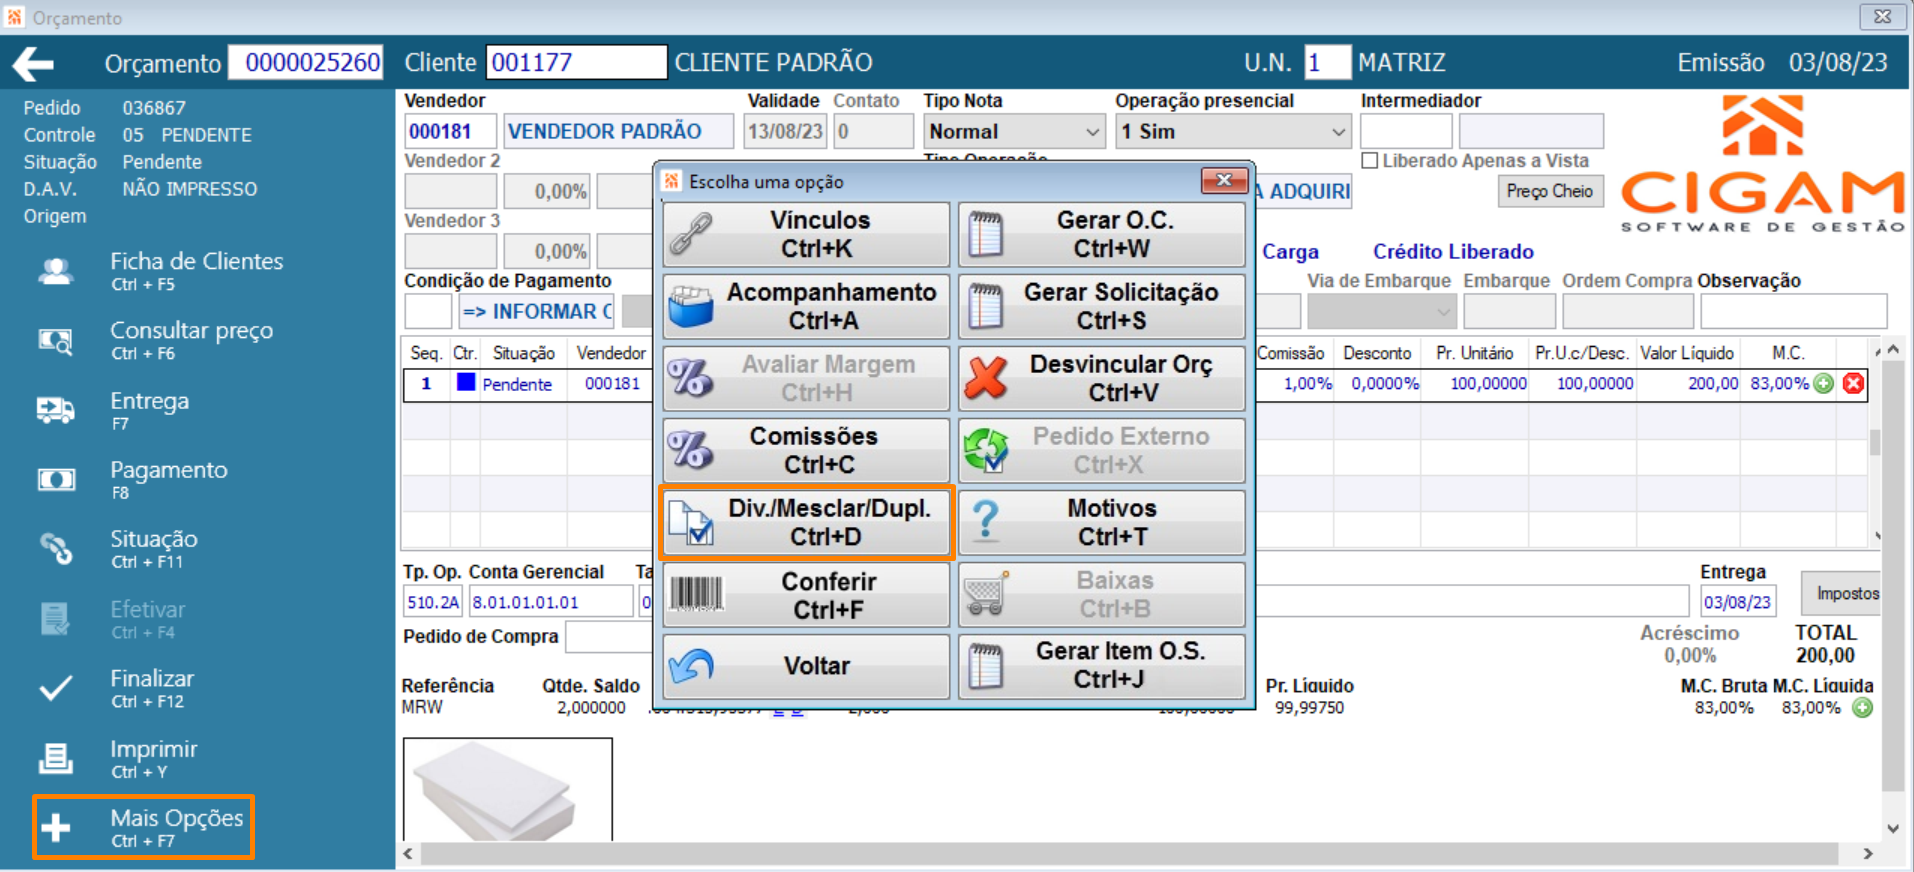The height and width of the screenshot is (872, 1914).
Task: Choose Div./Mesclar/Dupl. in the options dialog
Action: [x=806, y=522]
